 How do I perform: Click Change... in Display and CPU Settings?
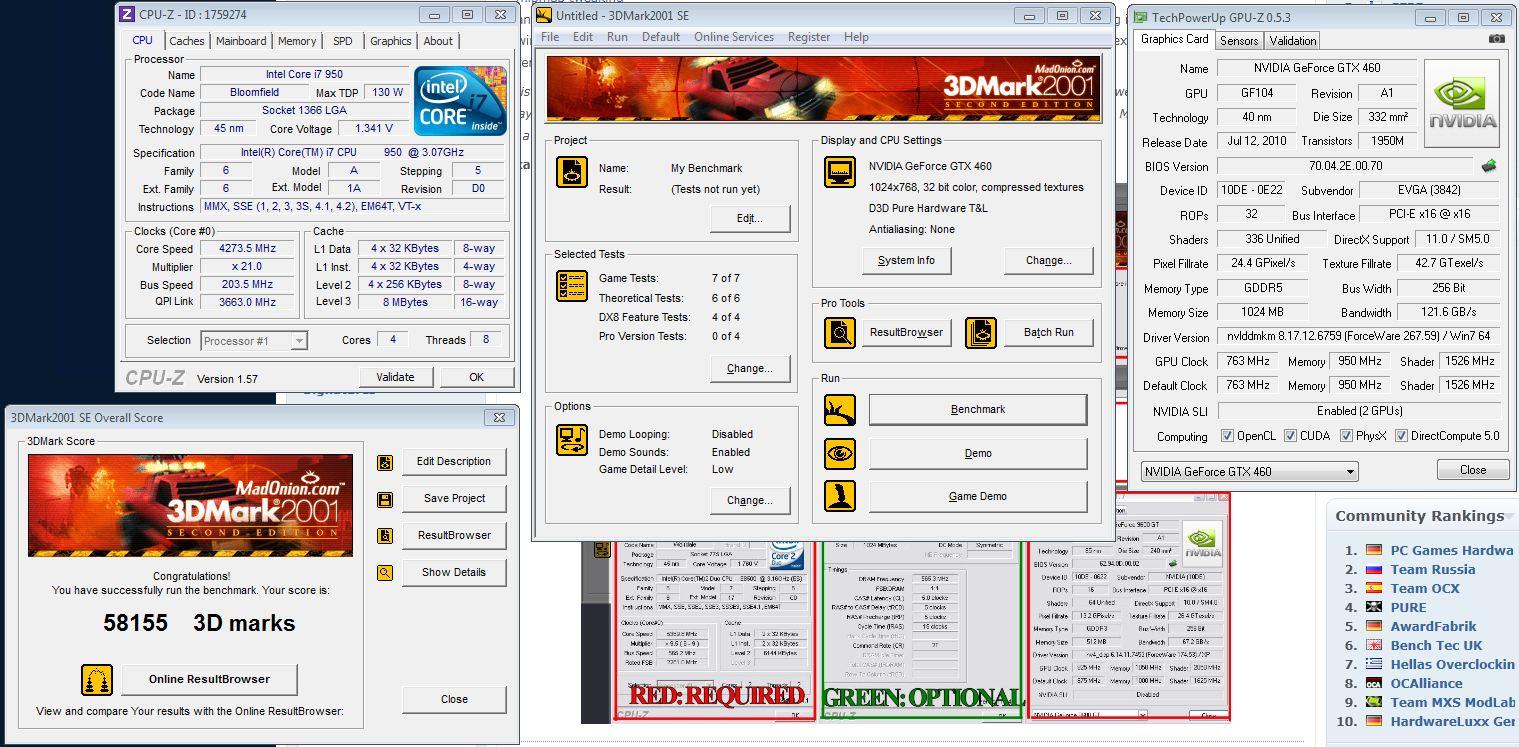[1048, 260]
